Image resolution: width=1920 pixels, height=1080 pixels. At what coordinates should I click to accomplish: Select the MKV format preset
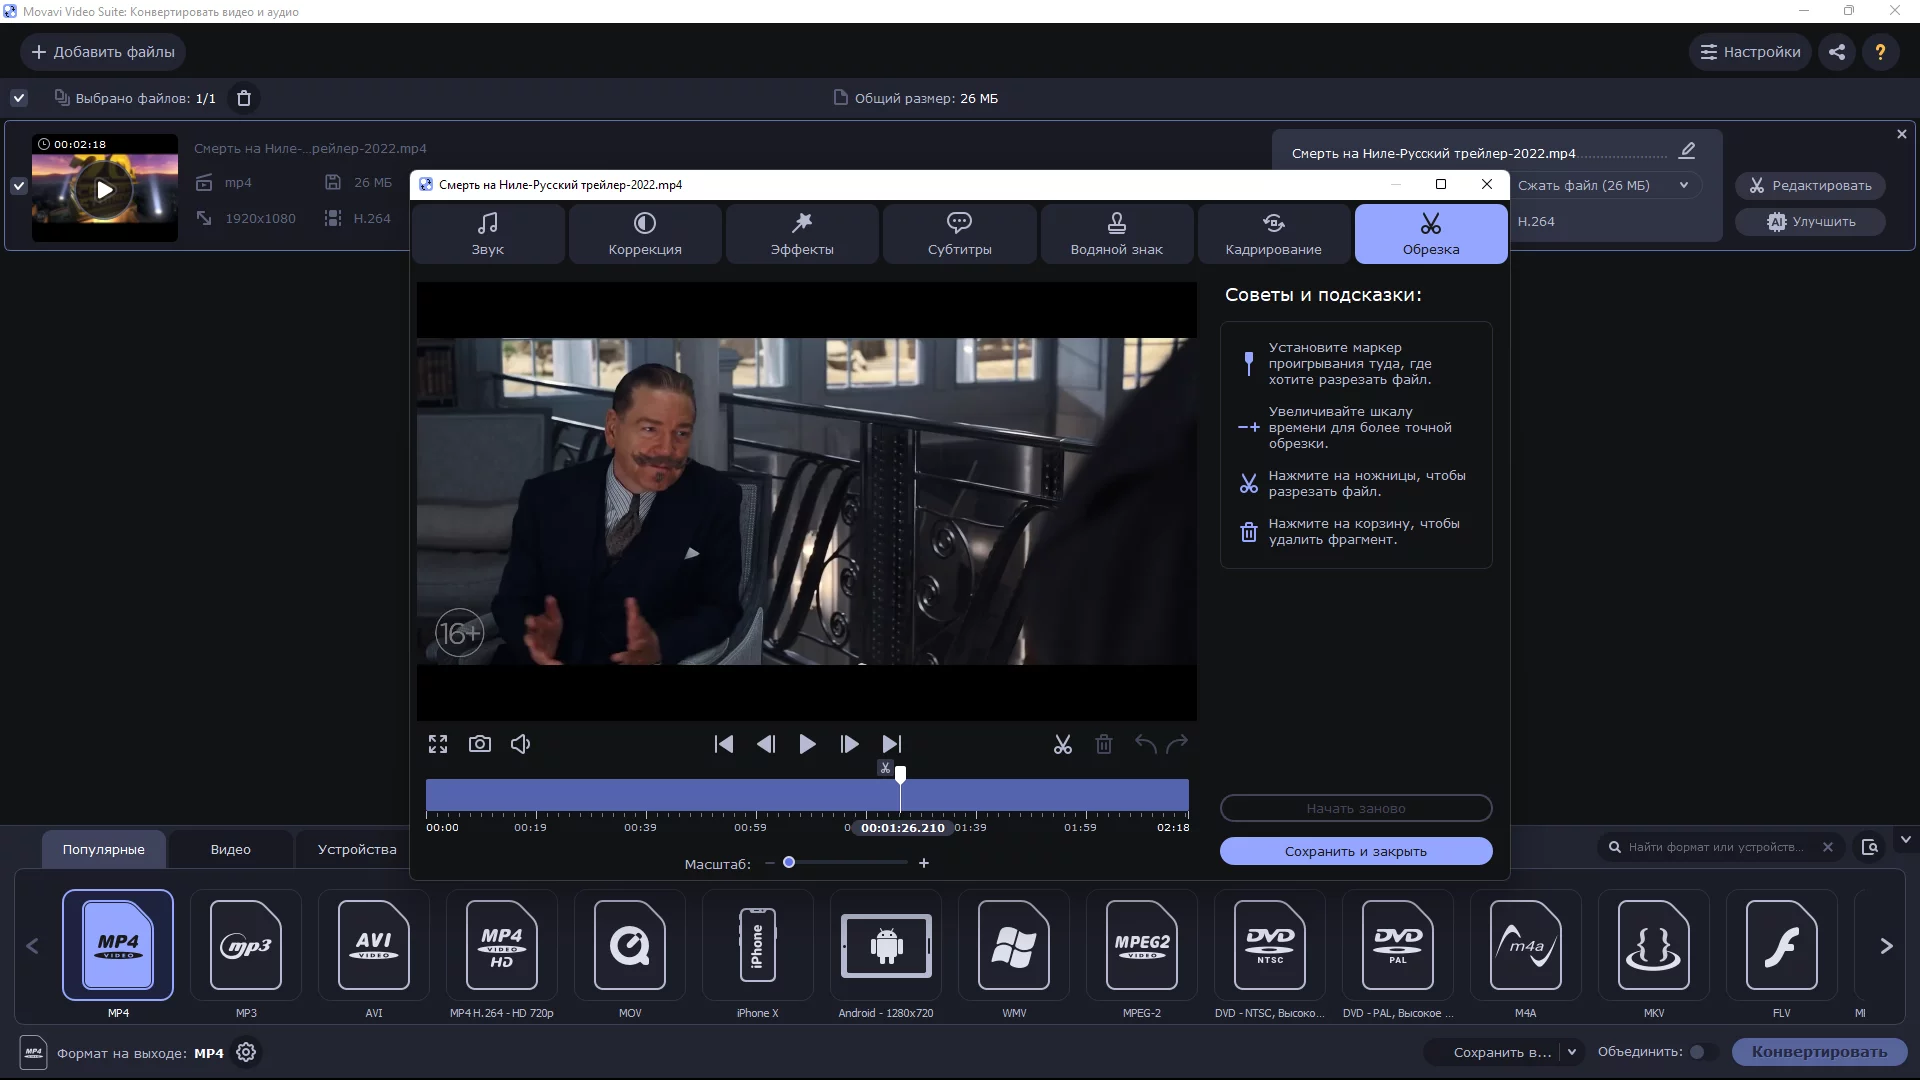click(1654, 945)
